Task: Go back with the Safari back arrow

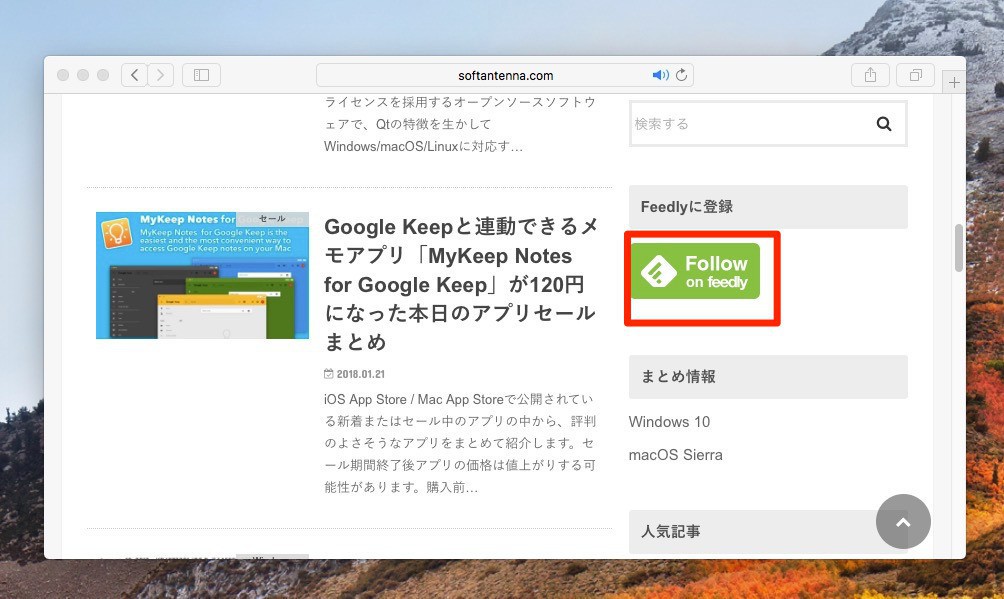Action: [x=134, y=75]
